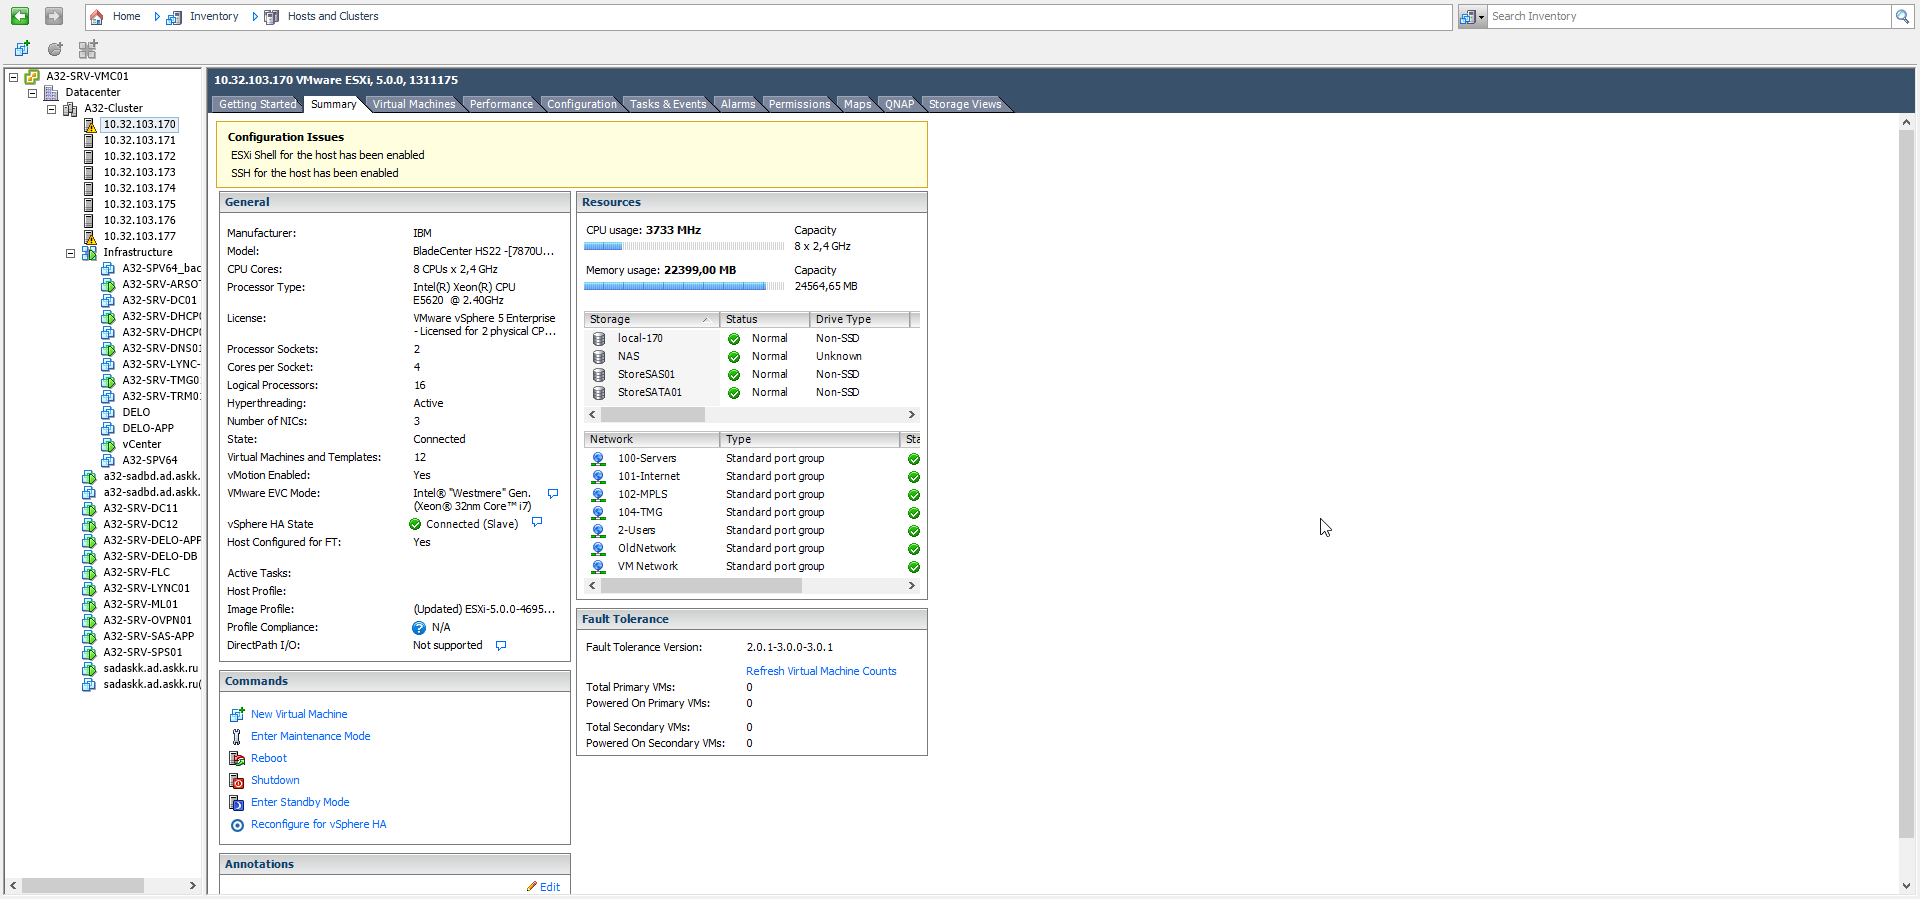Click the Reboot command icon
Viewport: 1920px width, 899px height.
pyautogui.click(x=237, y=758)
